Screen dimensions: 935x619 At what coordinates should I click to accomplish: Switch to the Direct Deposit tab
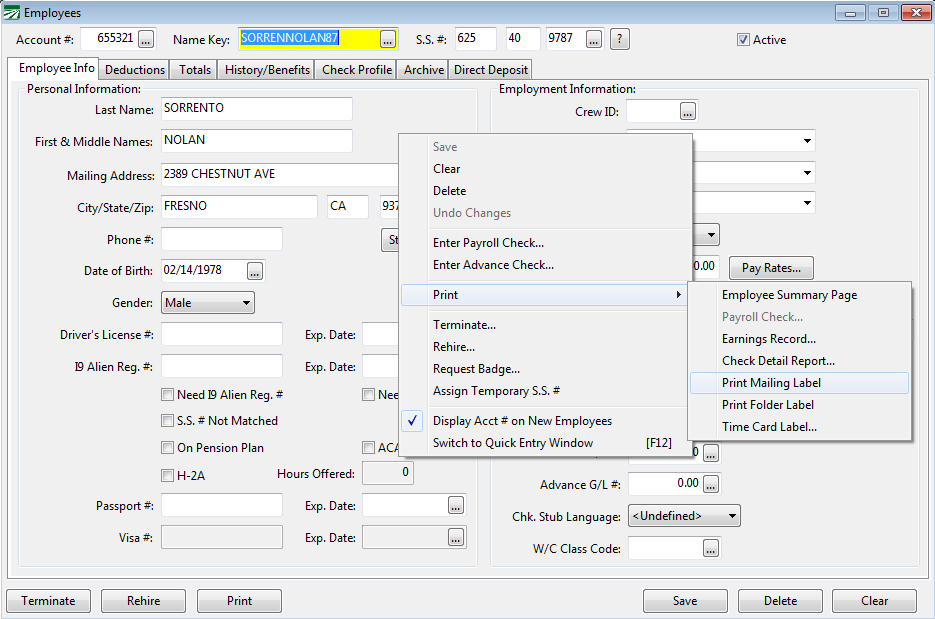click(x=490, y=70)
